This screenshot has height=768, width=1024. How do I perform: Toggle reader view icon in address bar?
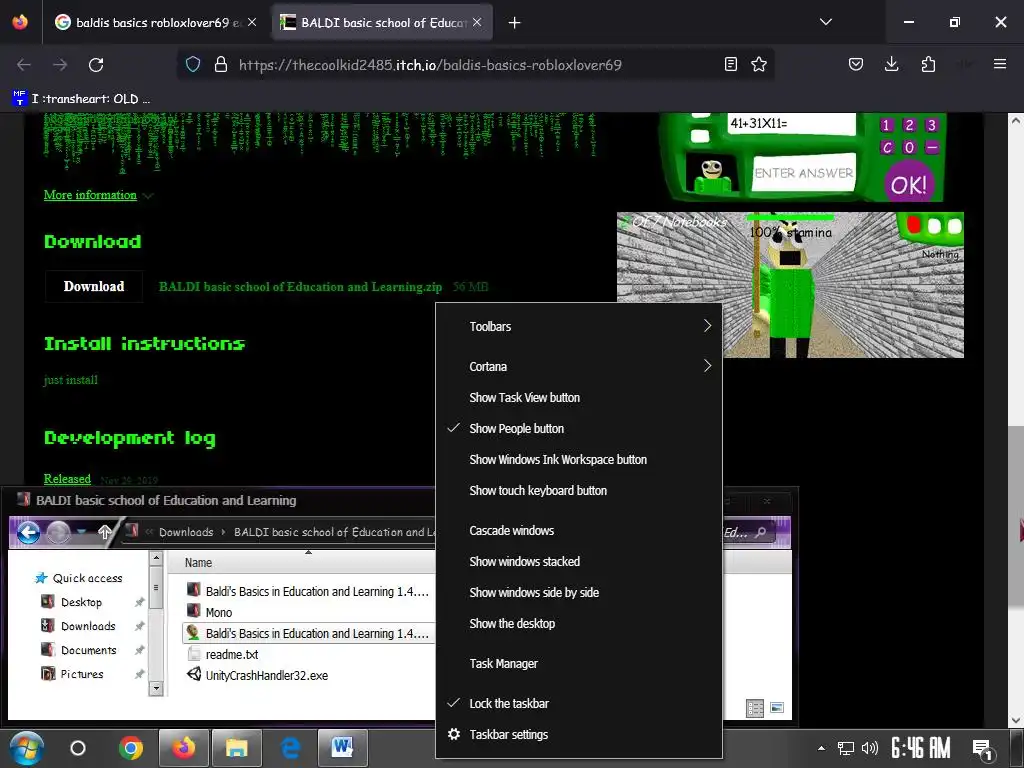[x=731, y=64]
